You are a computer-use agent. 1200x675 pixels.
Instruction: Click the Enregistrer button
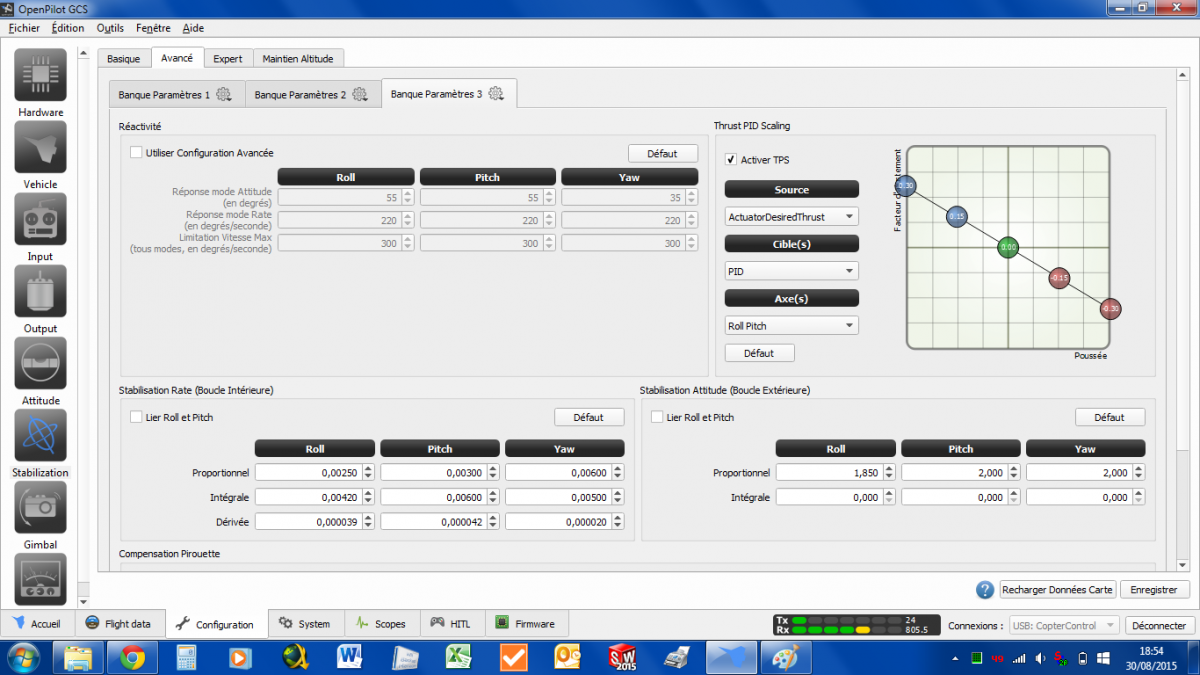(1154, 590)
